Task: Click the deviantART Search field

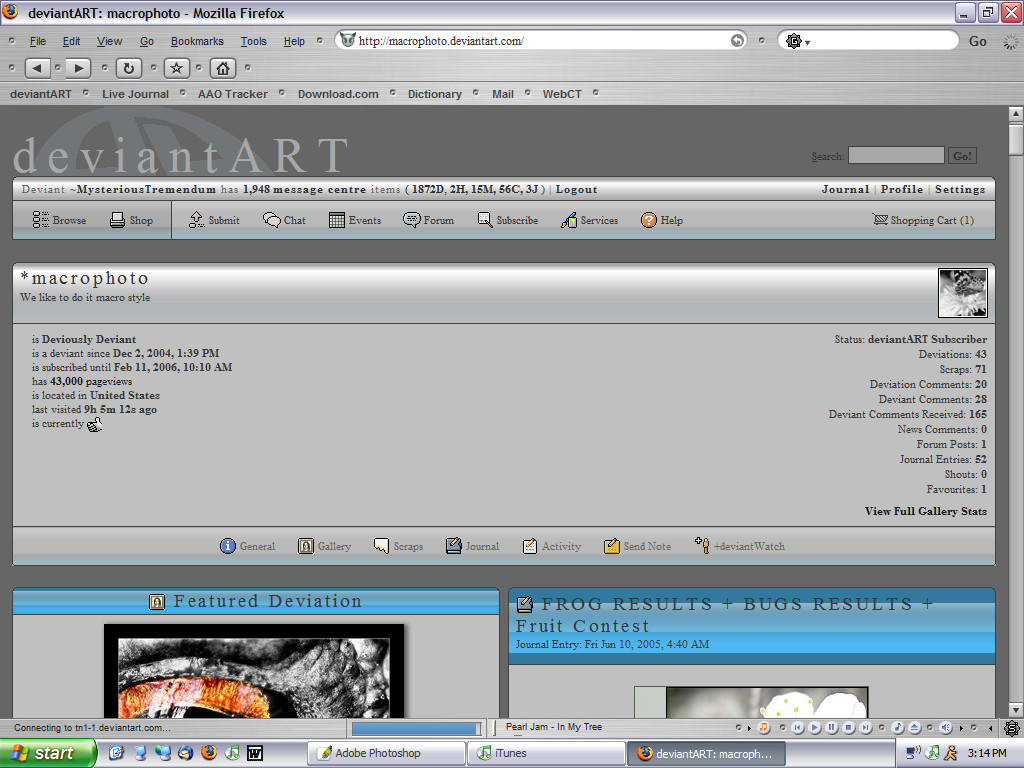Action: 896,155
